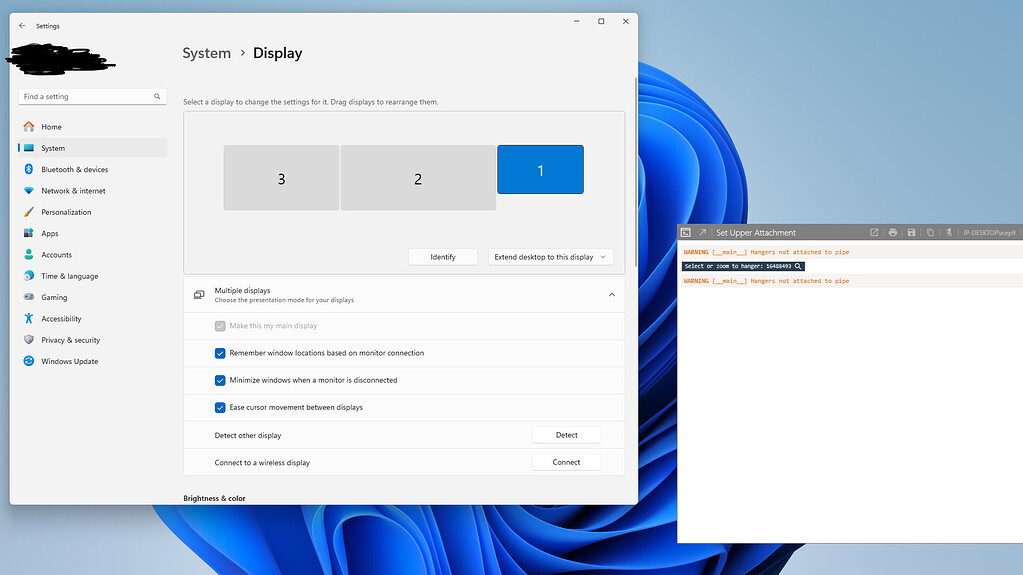
Task: Toggle Remember window locations checkbox
Action: pyautogui.click(x=220, y=353)
